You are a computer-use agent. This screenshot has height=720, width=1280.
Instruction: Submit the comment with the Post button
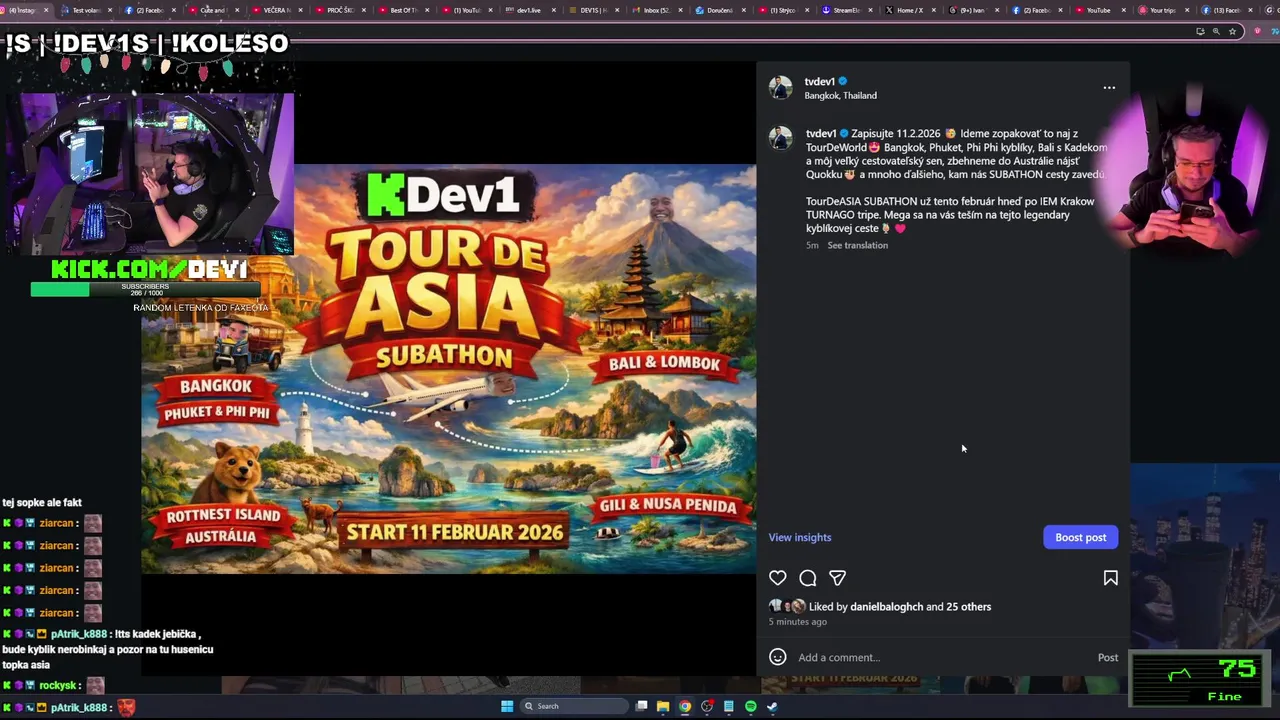point(1107,657)
